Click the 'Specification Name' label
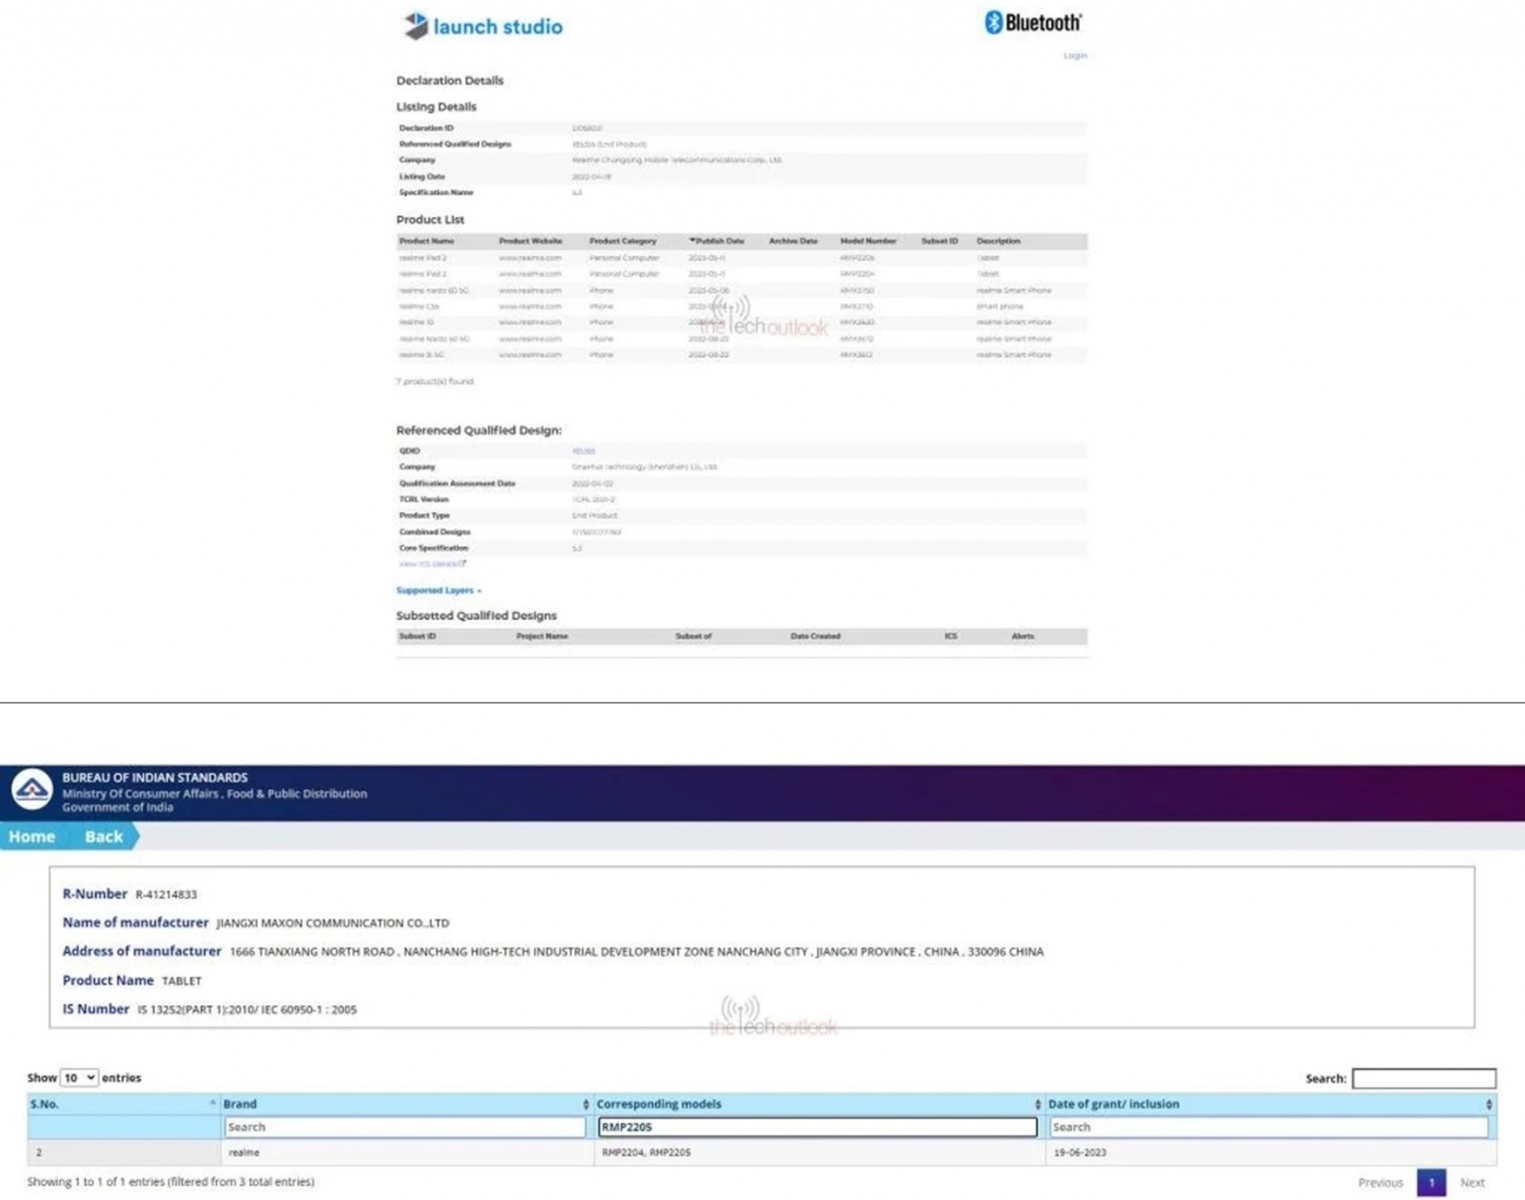The image size is (1525, 1200). click(x=436, y=192)
